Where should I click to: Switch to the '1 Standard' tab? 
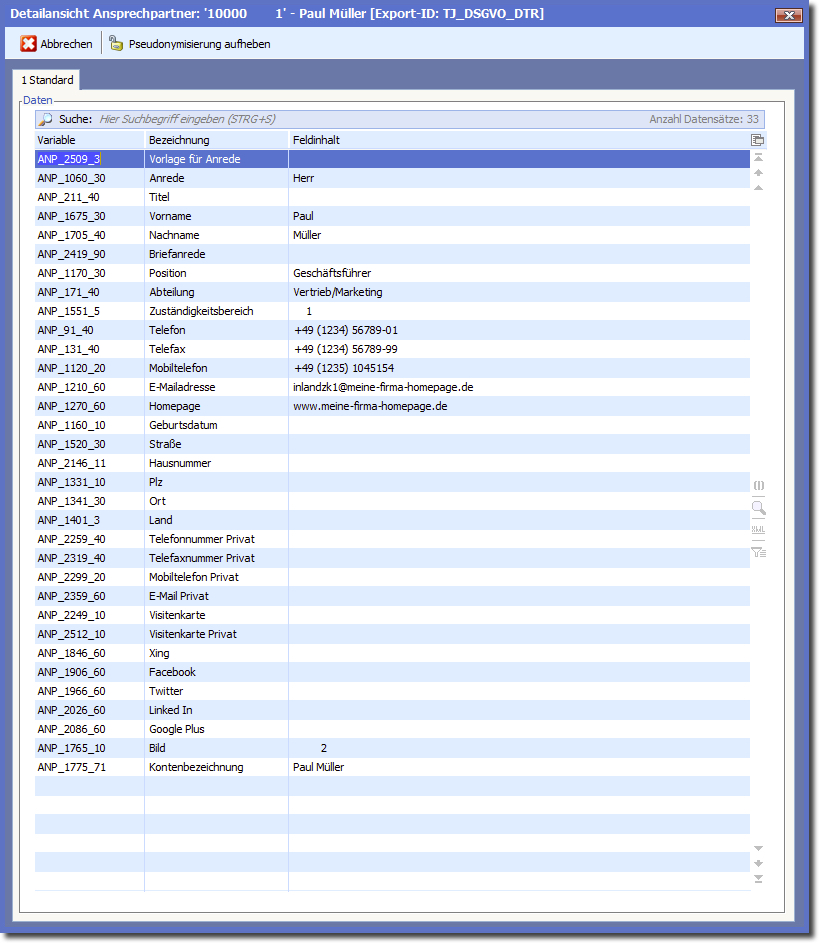point(47,80)
